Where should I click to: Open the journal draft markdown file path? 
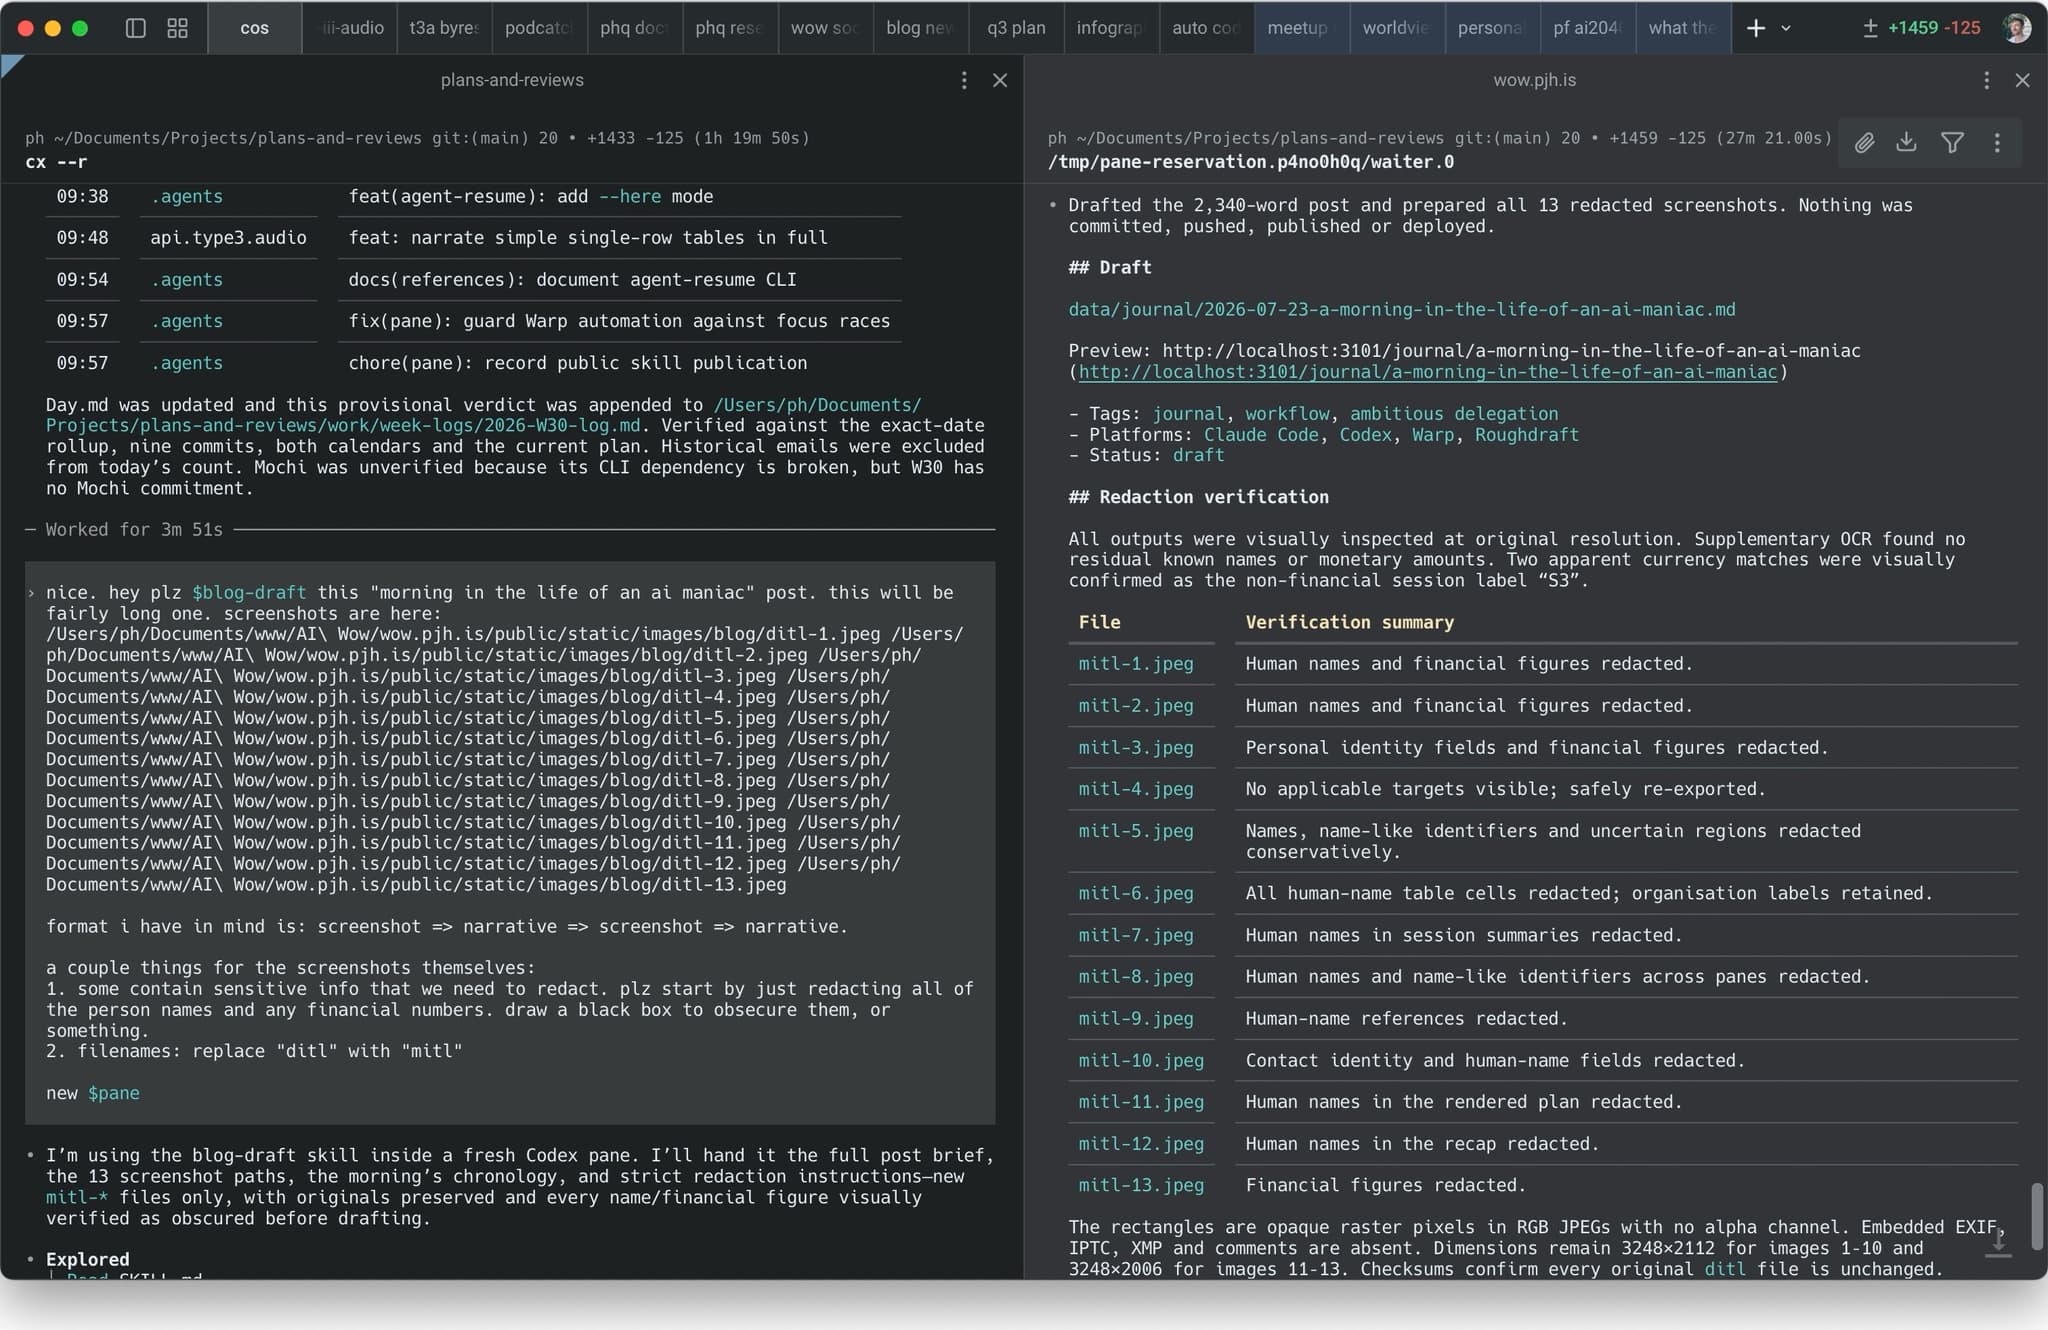click(1402, 309)
